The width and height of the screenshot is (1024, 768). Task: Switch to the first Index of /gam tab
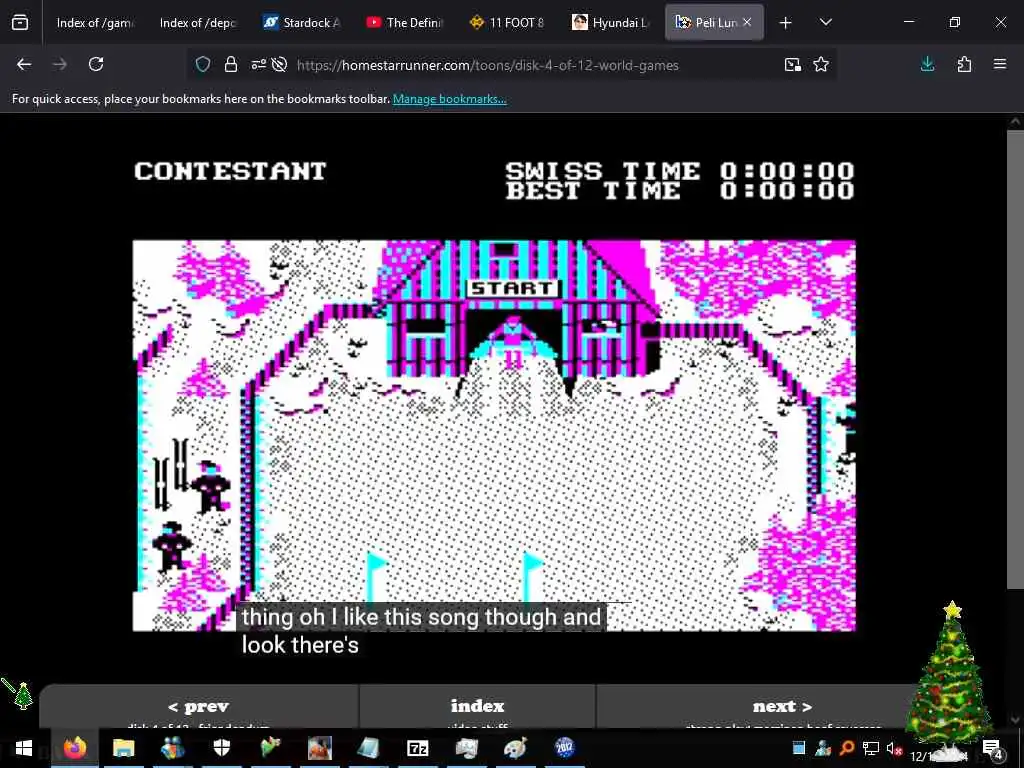tap(94, 22)
